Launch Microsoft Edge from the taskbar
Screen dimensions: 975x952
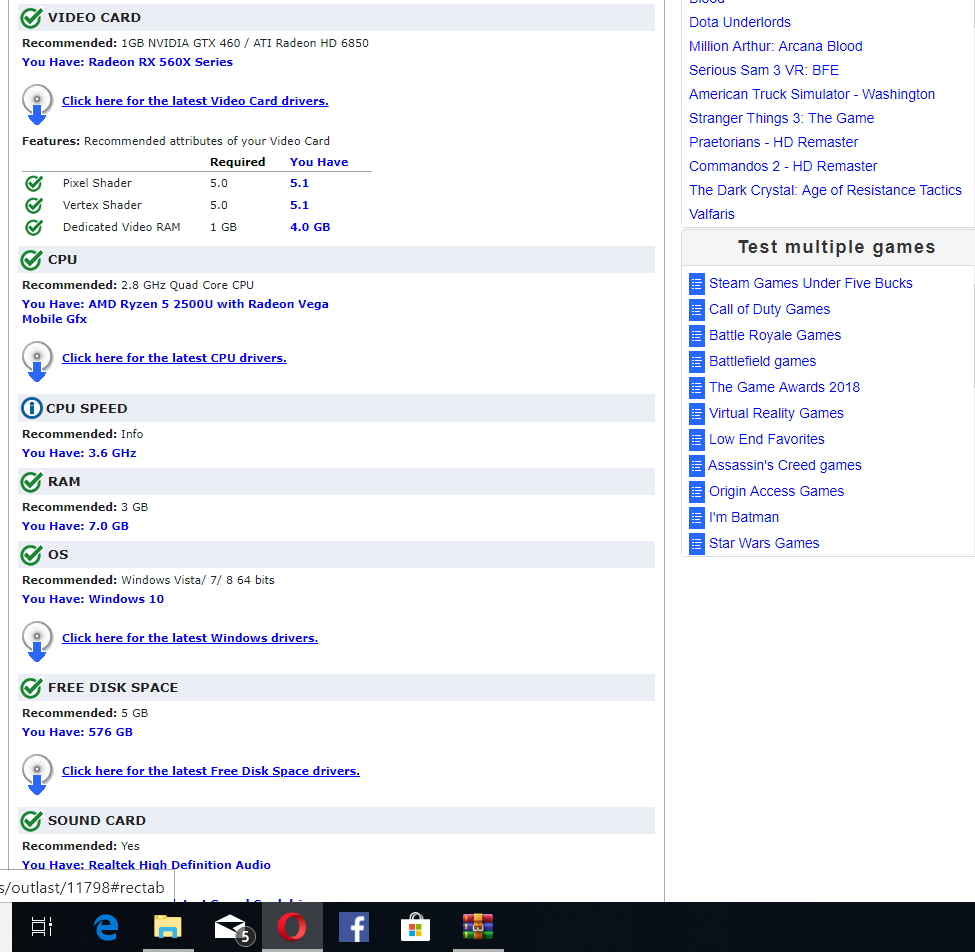[106, 927]
